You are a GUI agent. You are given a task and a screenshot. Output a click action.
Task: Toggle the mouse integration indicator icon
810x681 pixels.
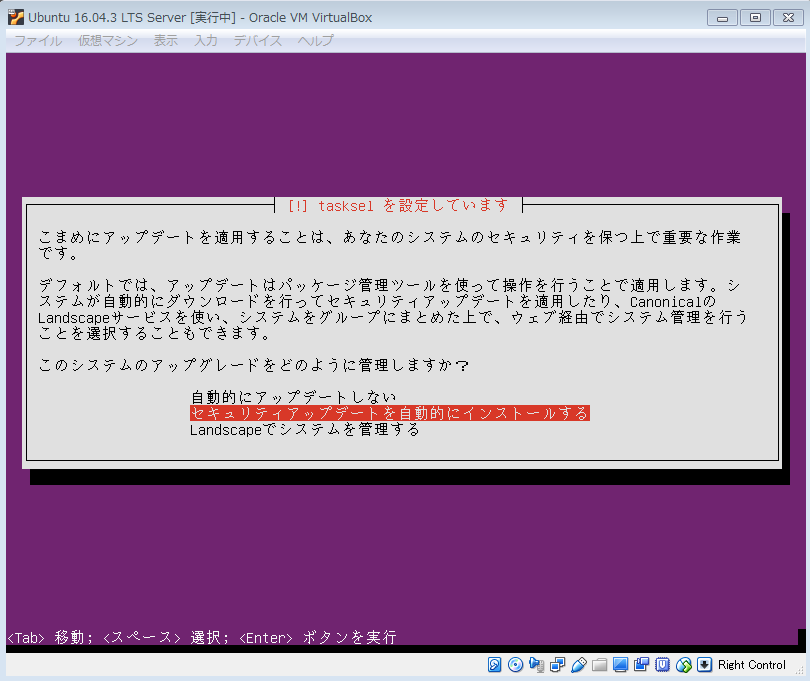pos(684,665)
